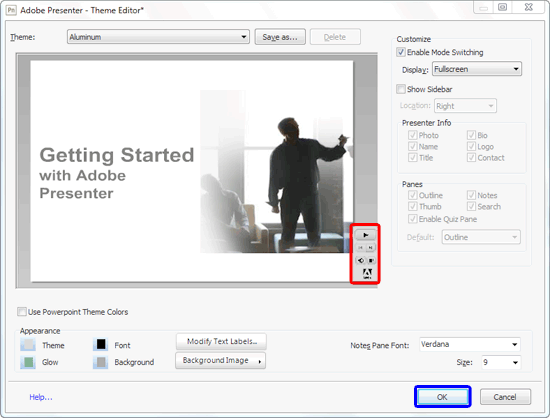
Task: Open the Help... link
Action: 41,397
